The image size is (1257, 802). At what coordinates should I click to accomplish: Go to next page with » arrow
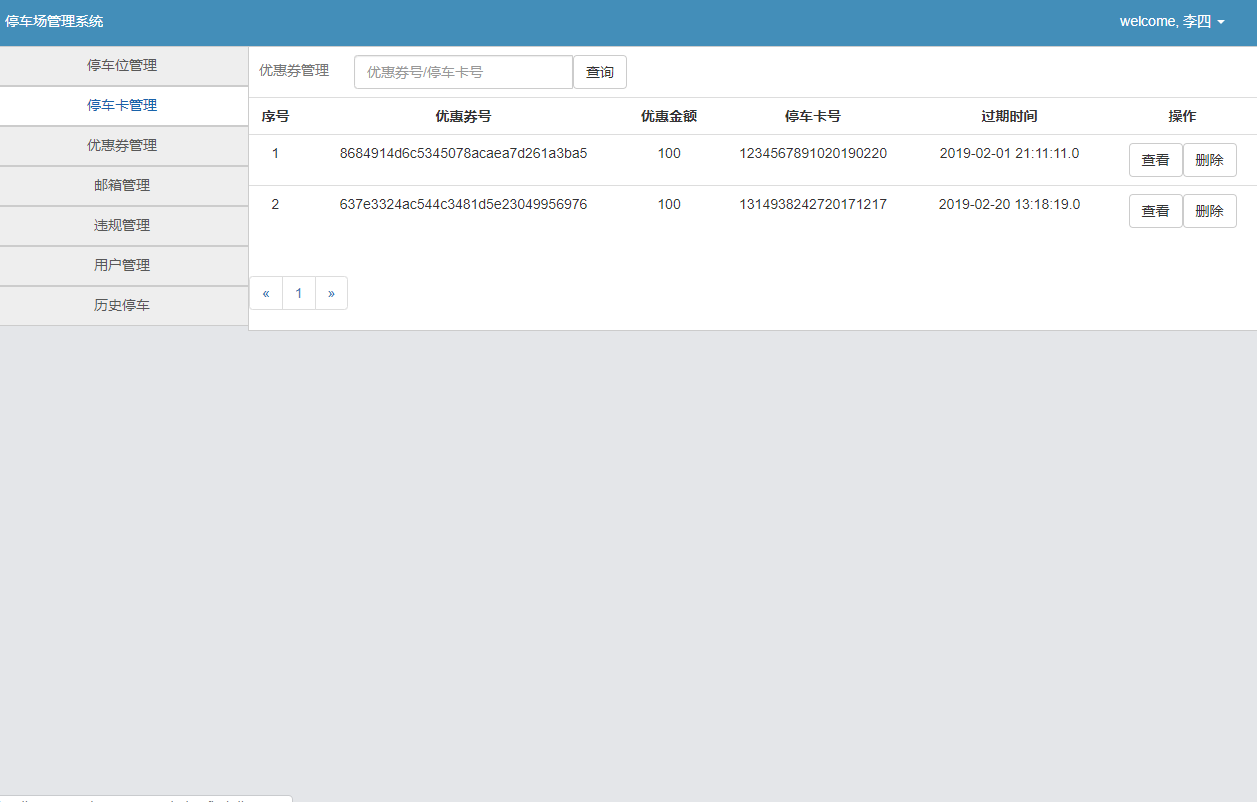[x=331, y=294]
